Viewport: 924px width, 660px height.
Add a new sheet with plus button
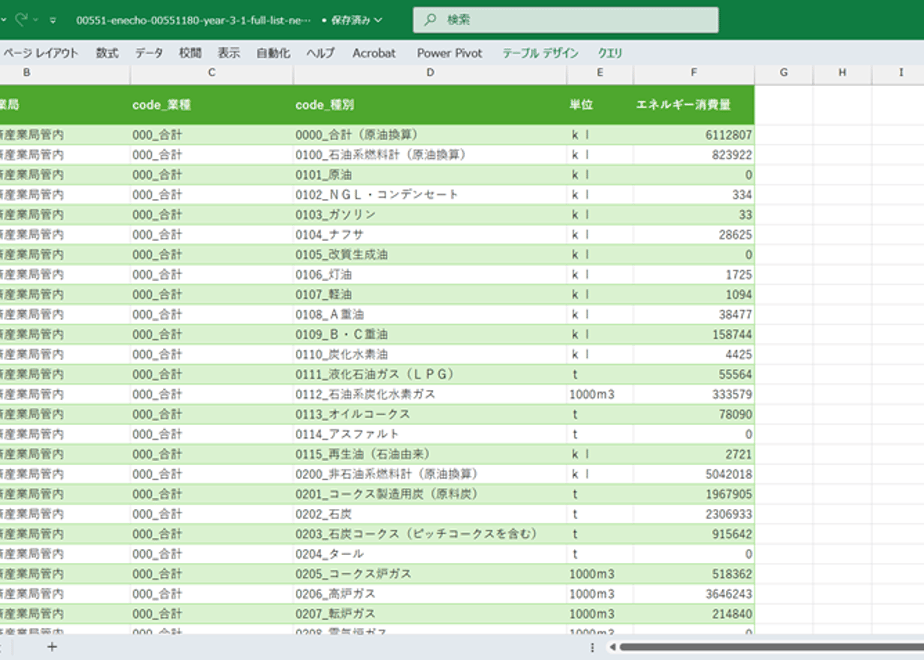coord(52,647)
